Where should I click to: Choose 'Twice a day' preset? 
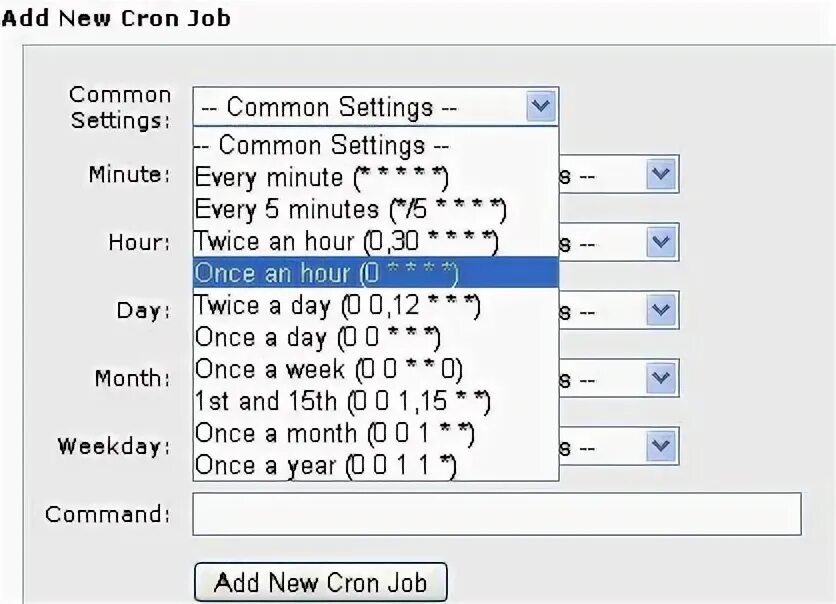coord(338,305)
